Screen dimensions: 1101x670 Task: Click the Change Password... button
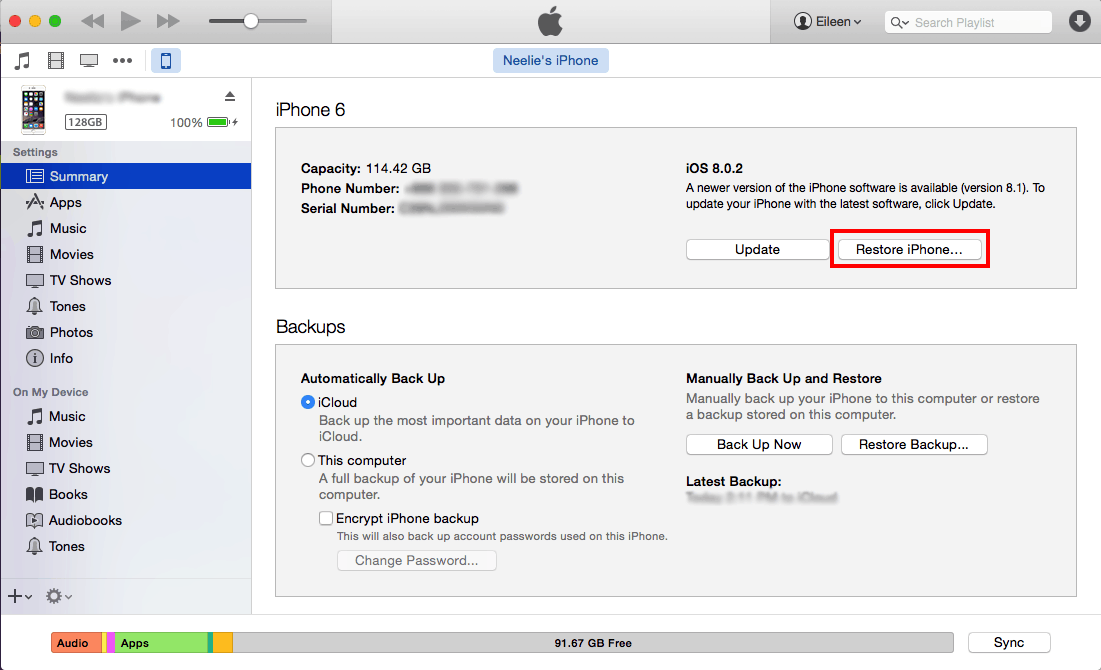click(x=416, y=560)
